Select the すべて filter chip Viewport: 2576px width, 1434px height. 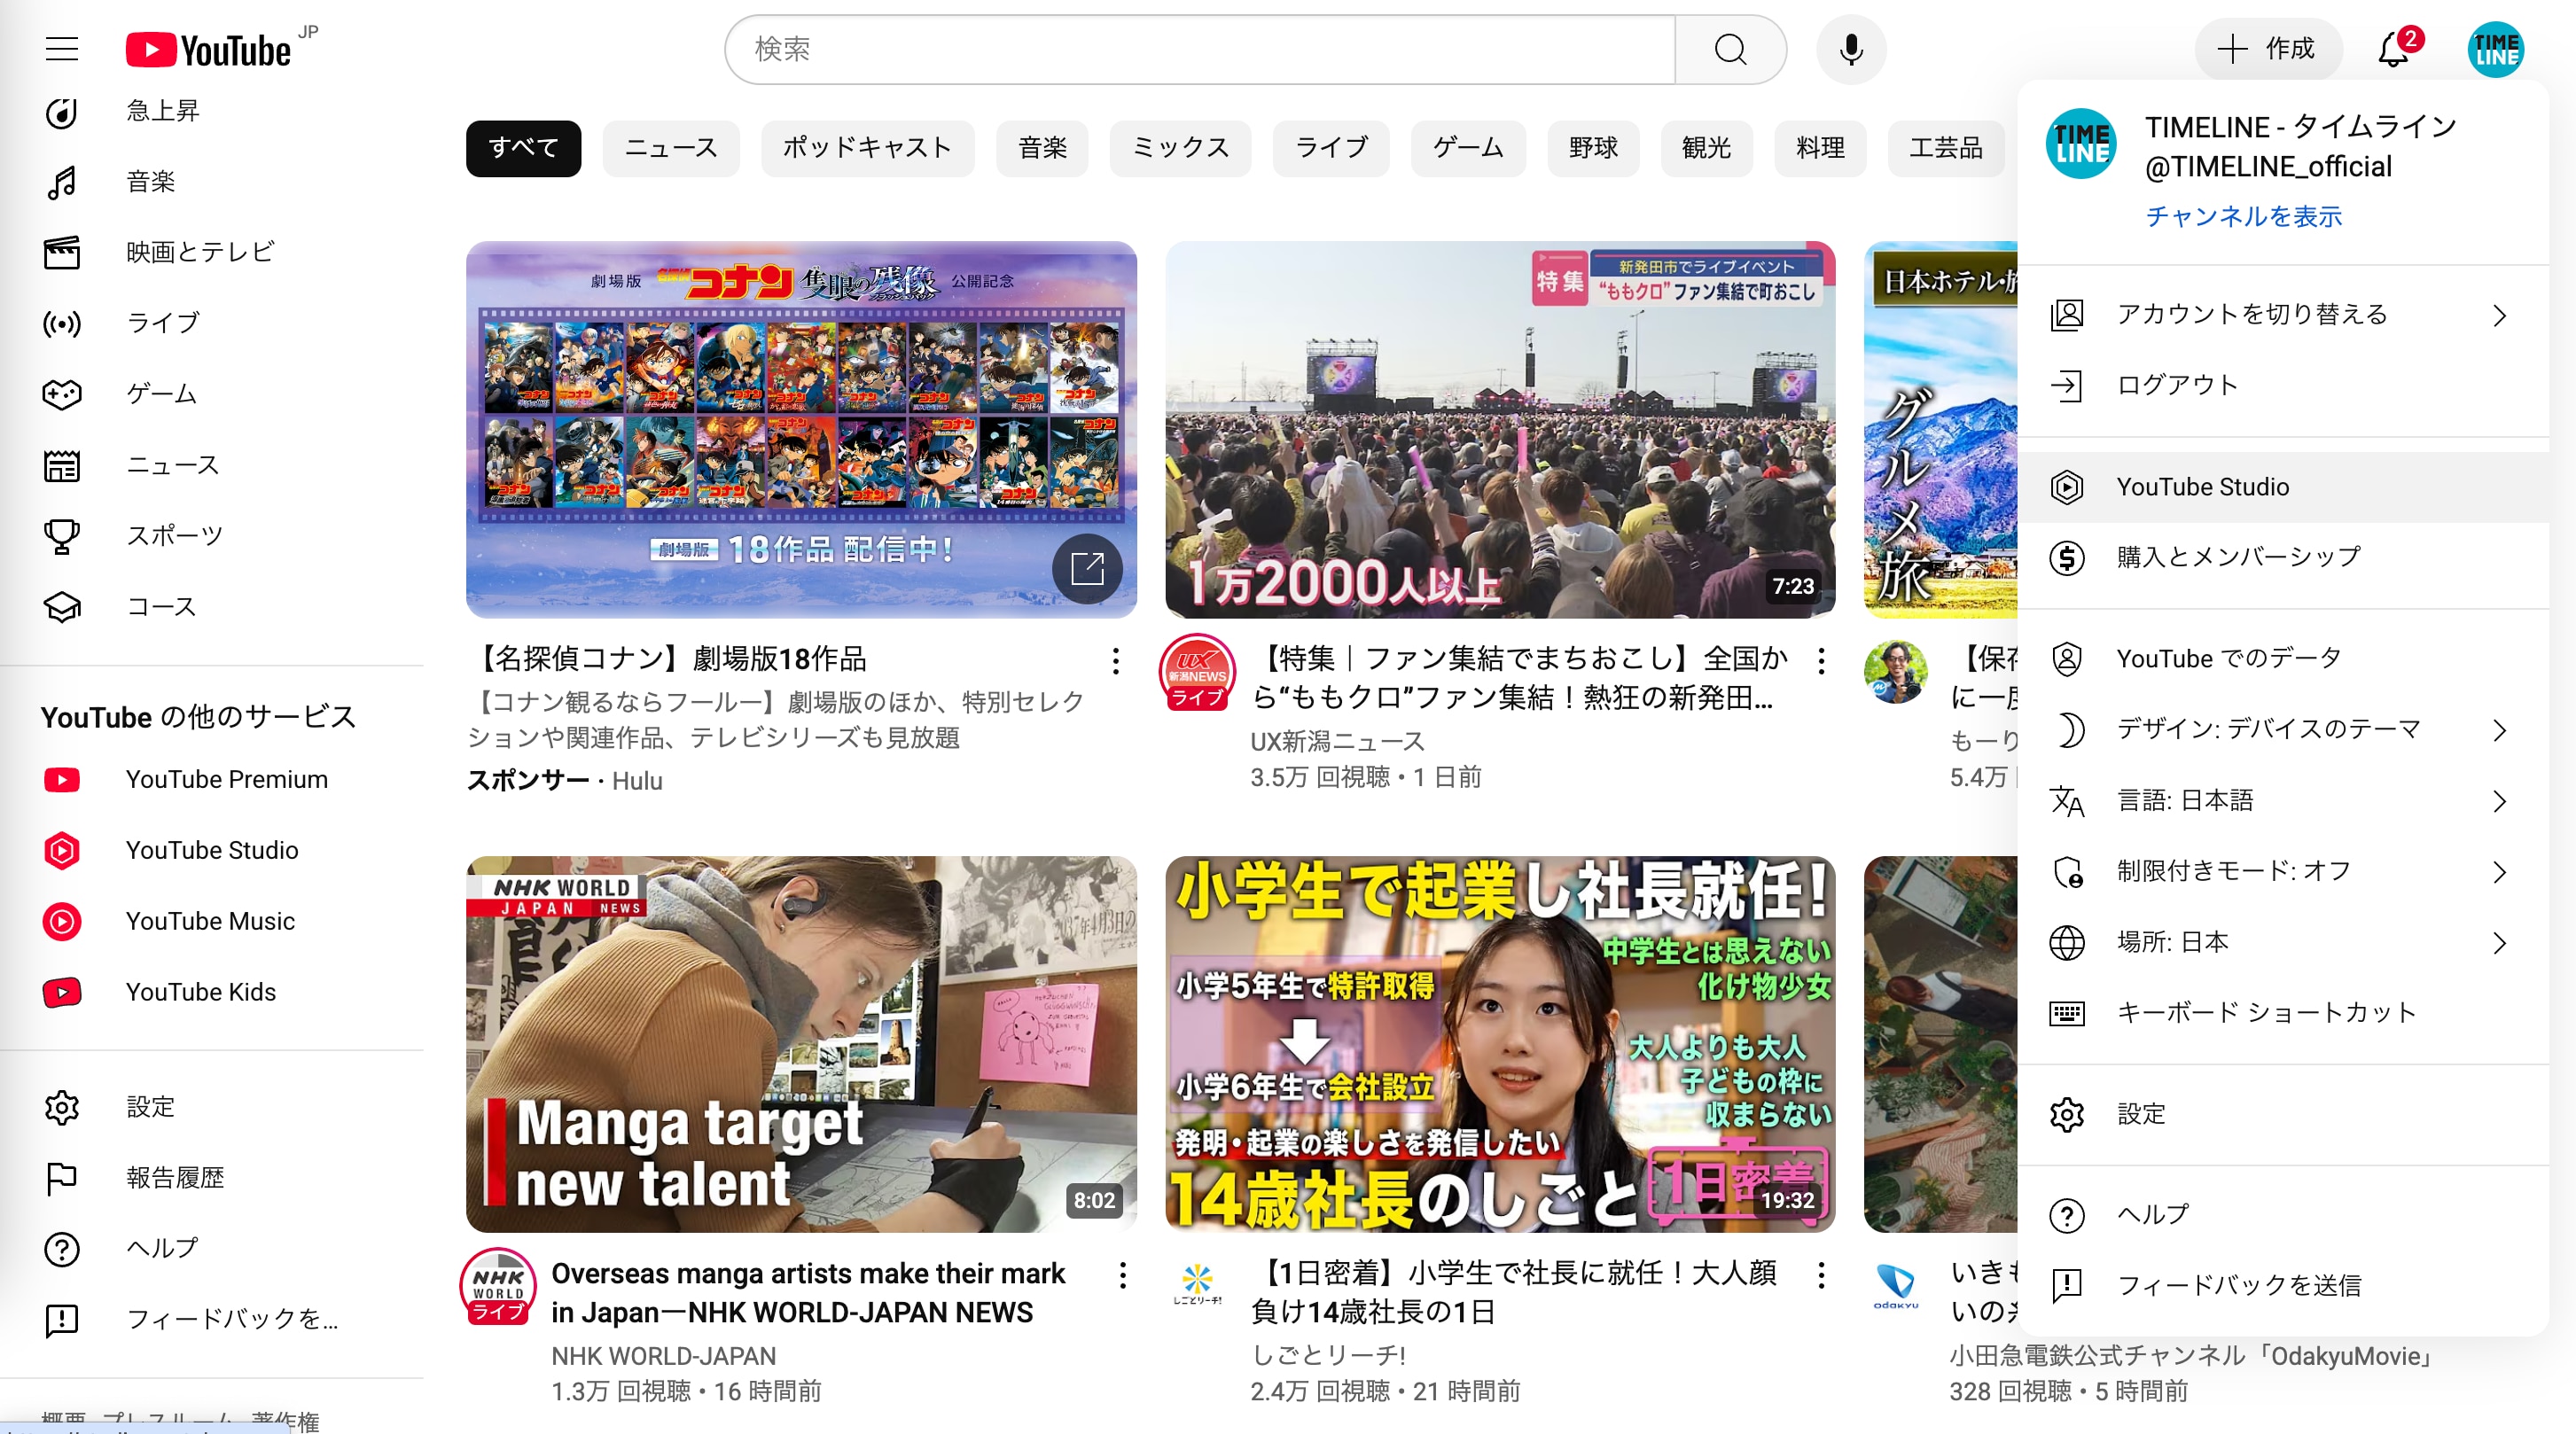(x=523, y=148)
